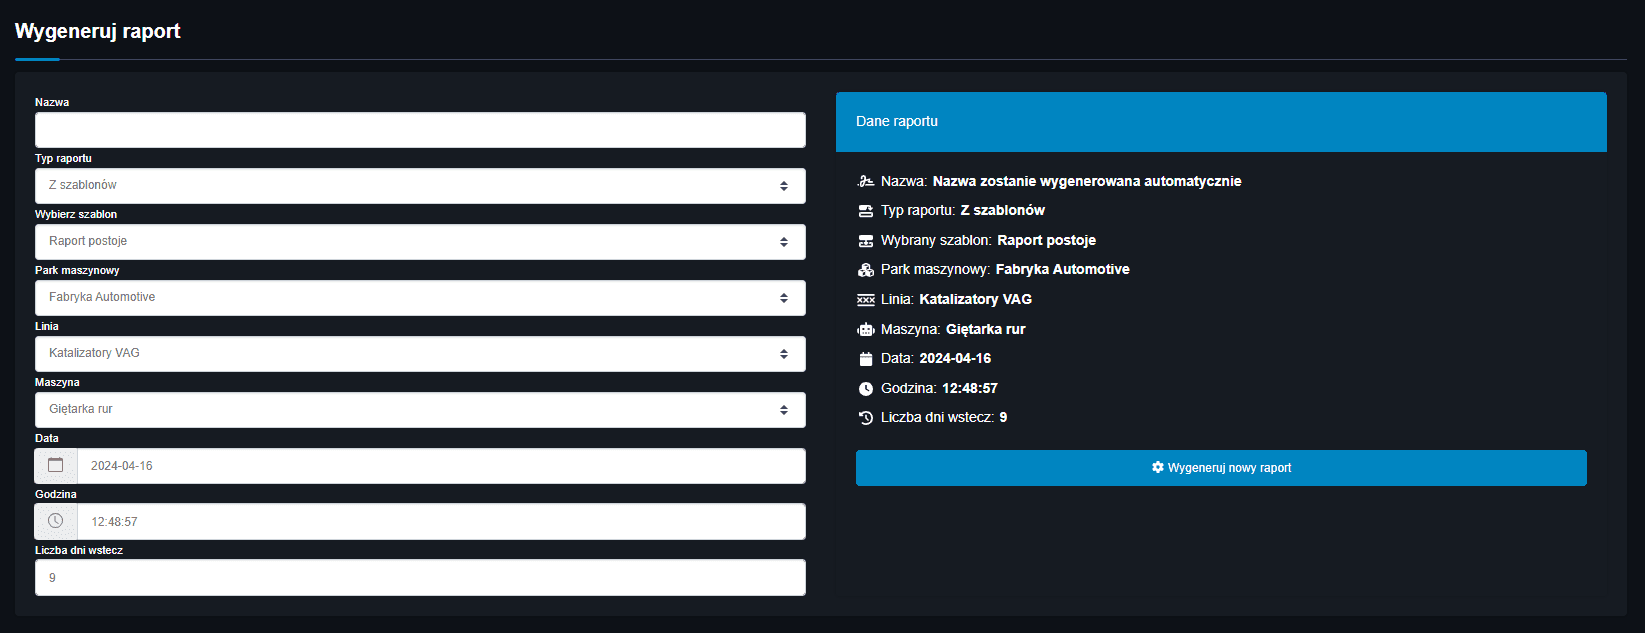Click the calendar icon beside Data field
Viewport: 1645px width, 633px height.
coord(56,466)
